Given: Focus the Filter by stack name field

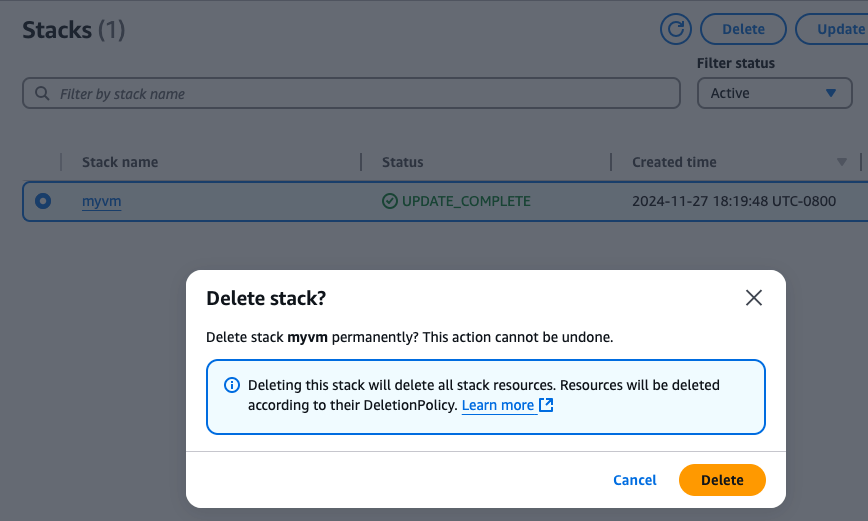Looking at the screenshot, I should pyautogui.click(x=360, y=93).
